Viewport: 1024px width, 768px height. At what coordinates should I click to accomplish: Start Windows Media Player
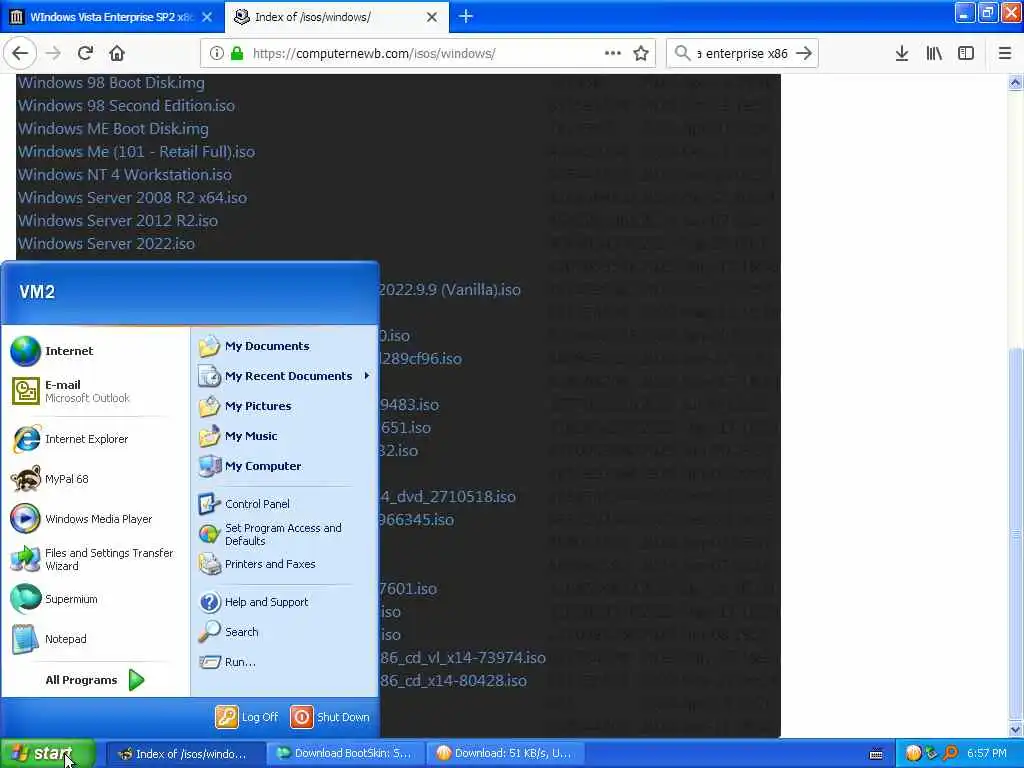pos(95,519)
